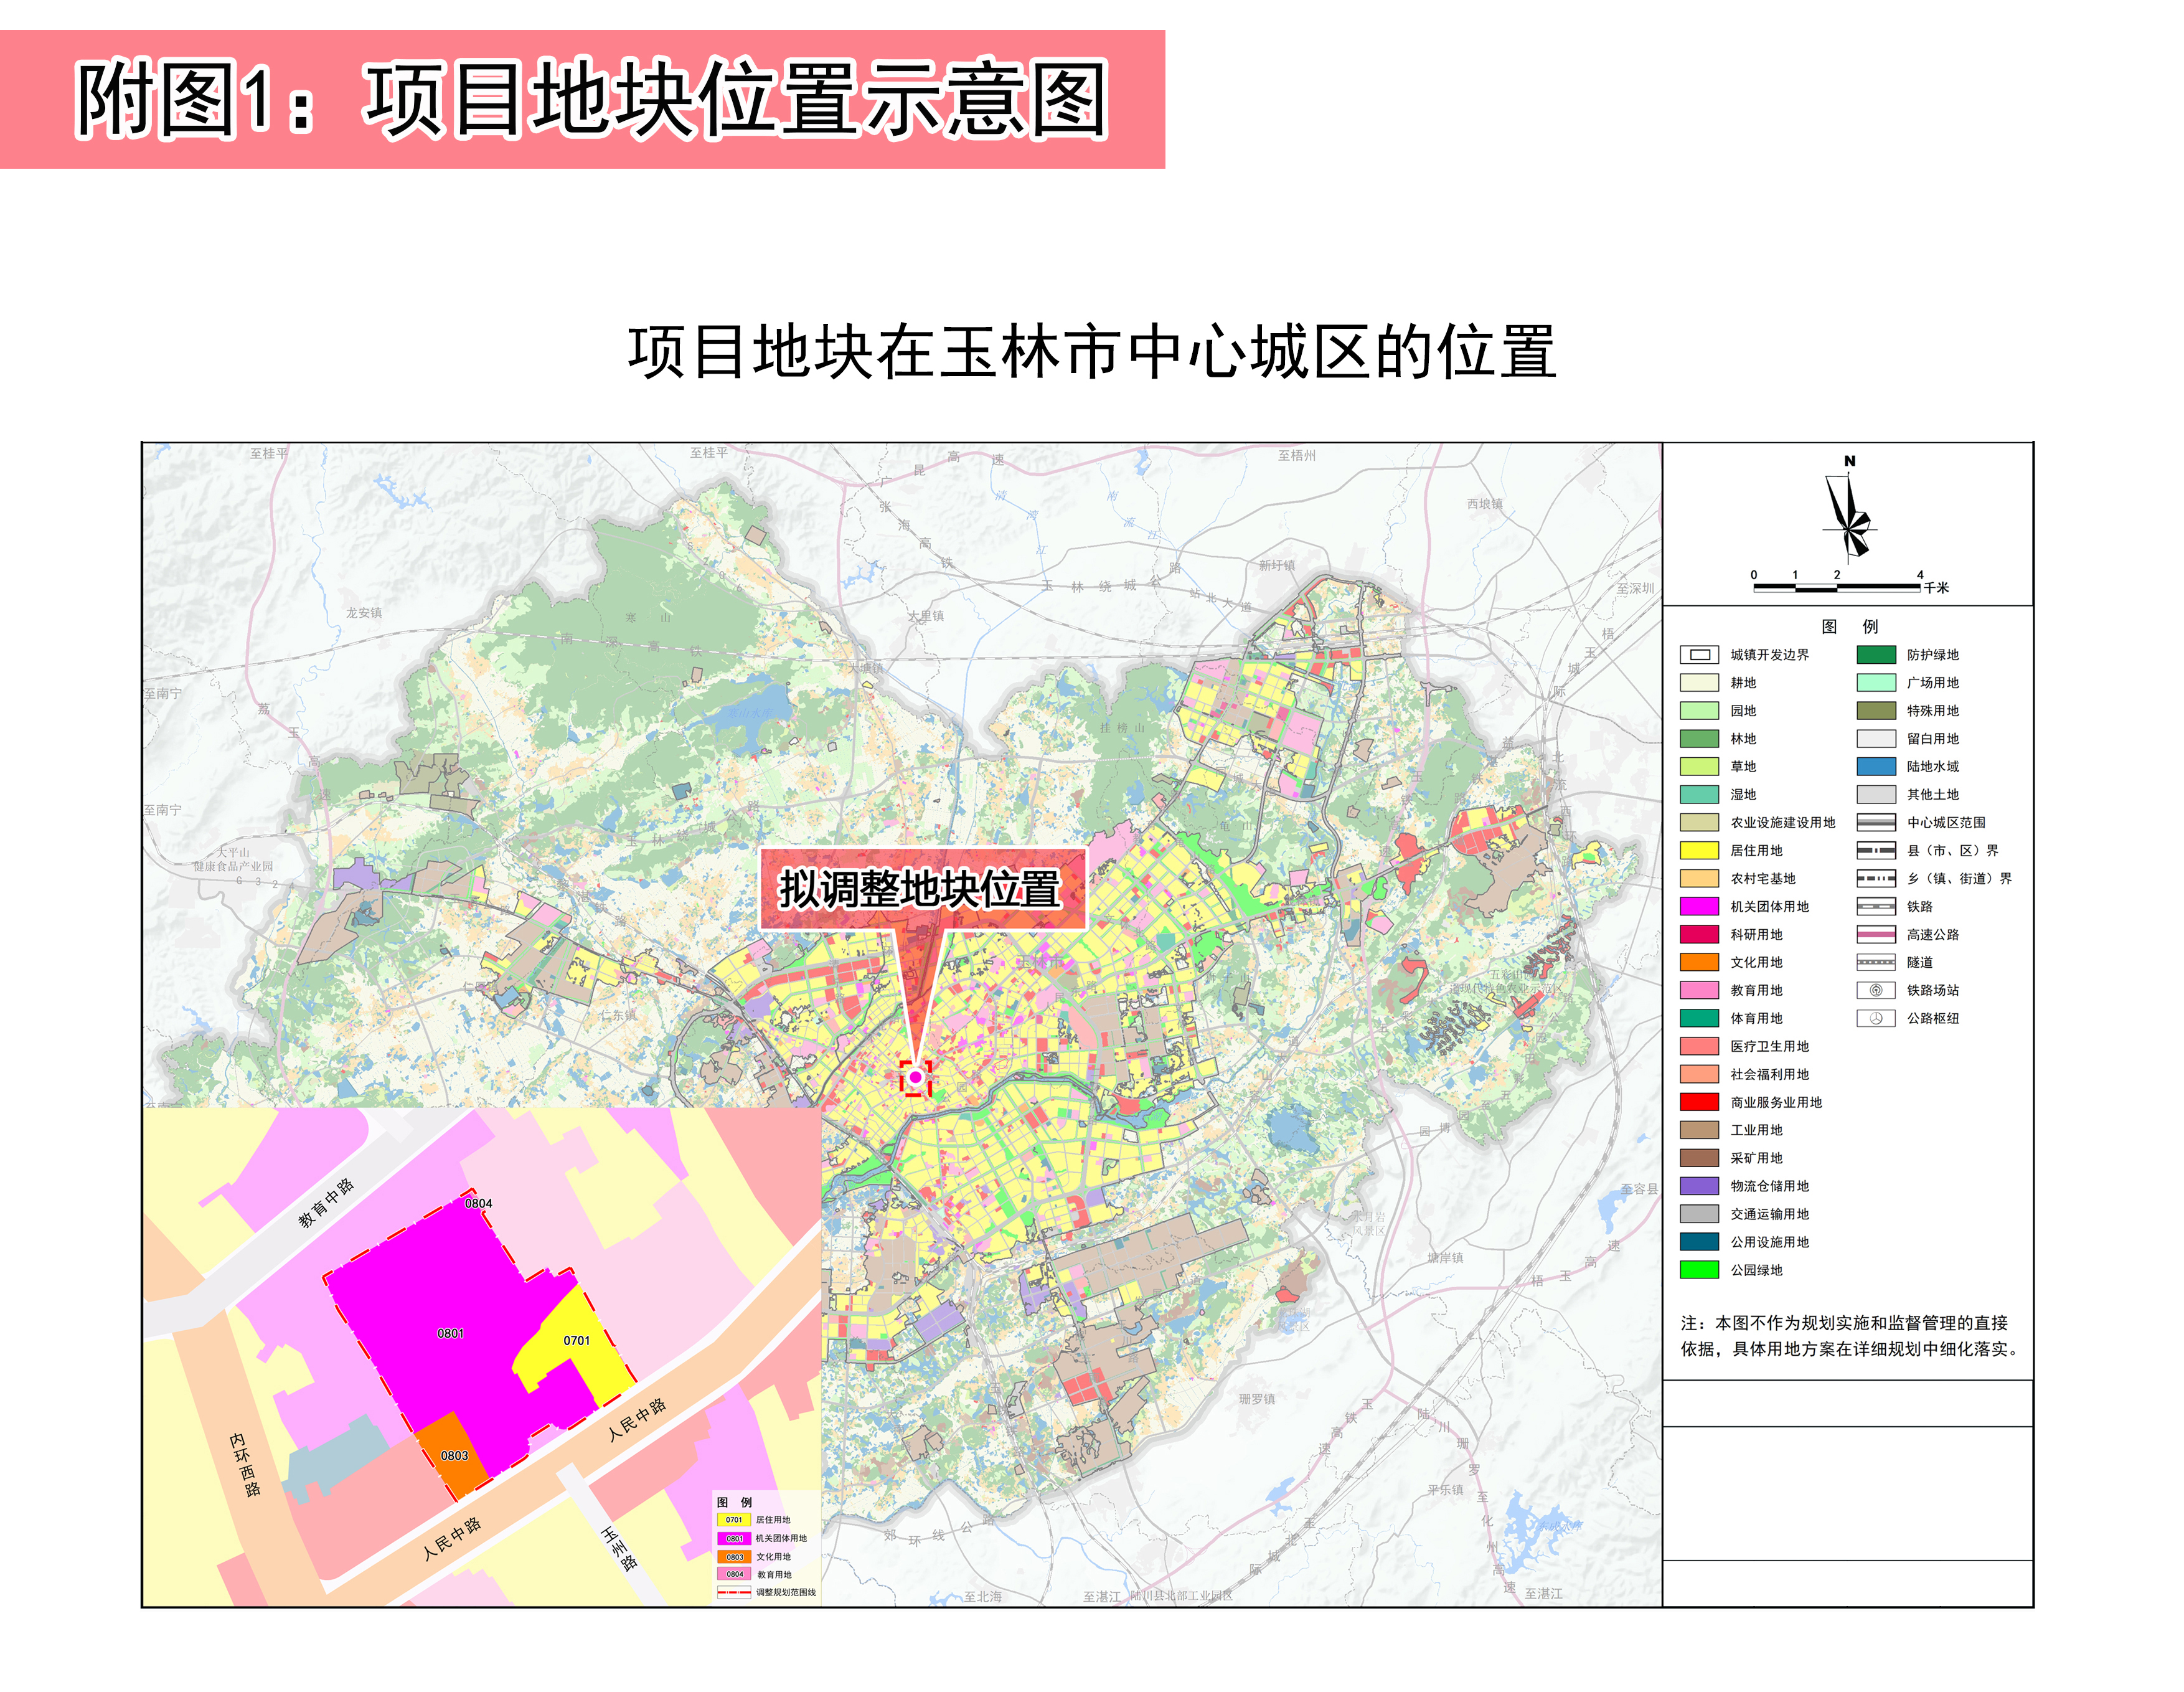This screenshot has width=2184, height=1692.
Task: Click the 拟调整地块位置 callout label
Action: click(920, 889)
